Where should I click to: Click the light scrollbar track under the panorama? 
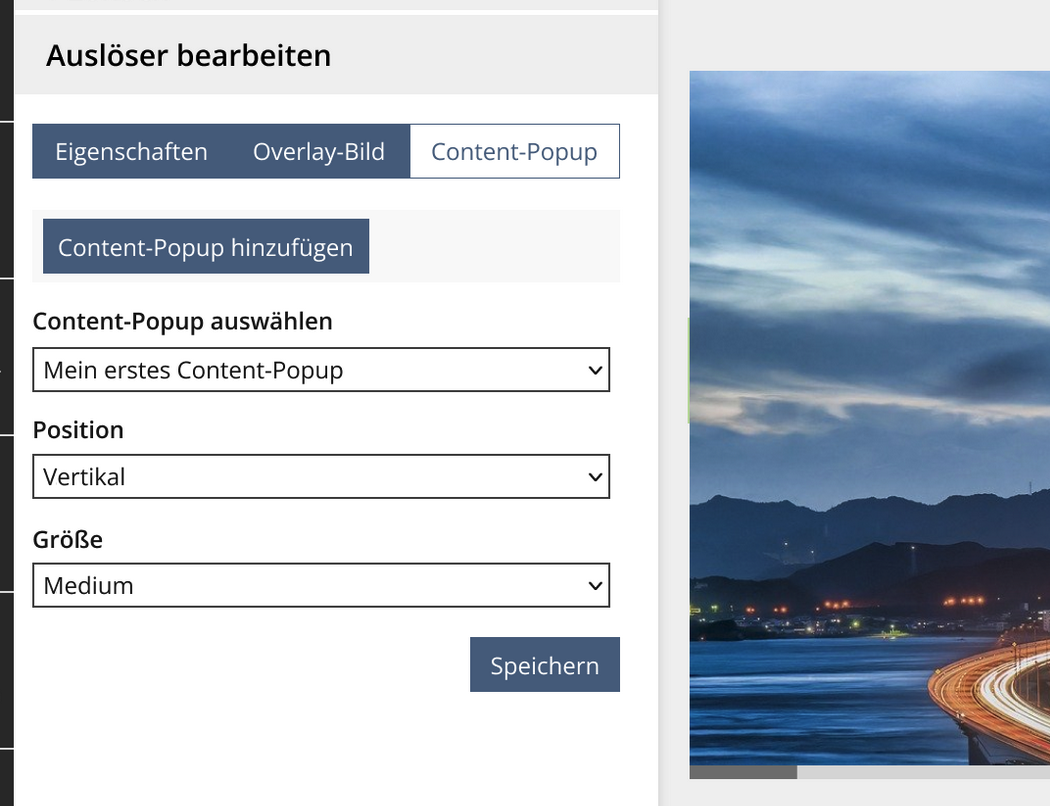(x=920, y=772)
